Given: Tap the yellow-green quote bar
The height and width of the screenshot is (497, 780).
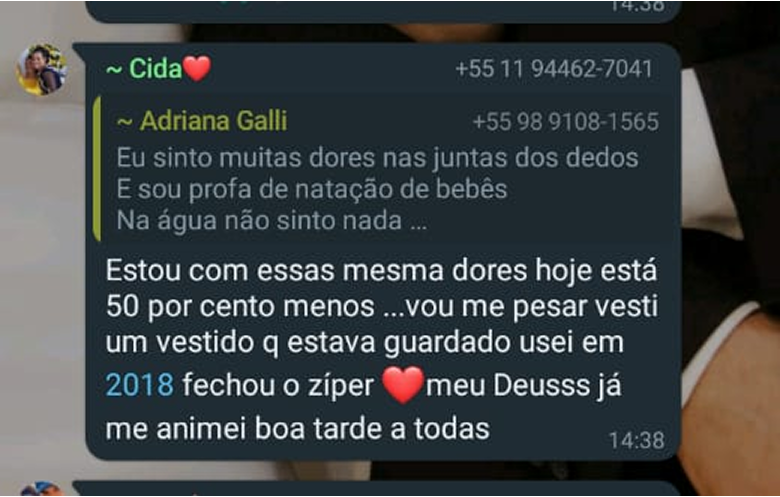Looking at the screenshot, I should (x=97, y=168).
